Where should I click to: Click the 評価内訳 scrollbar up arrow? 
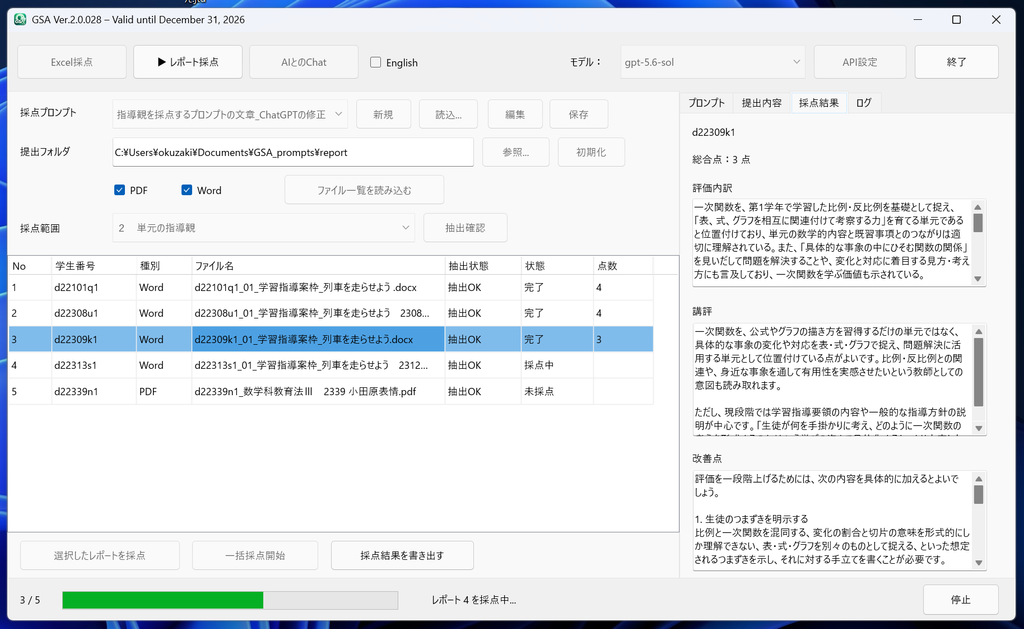point(978,207)
